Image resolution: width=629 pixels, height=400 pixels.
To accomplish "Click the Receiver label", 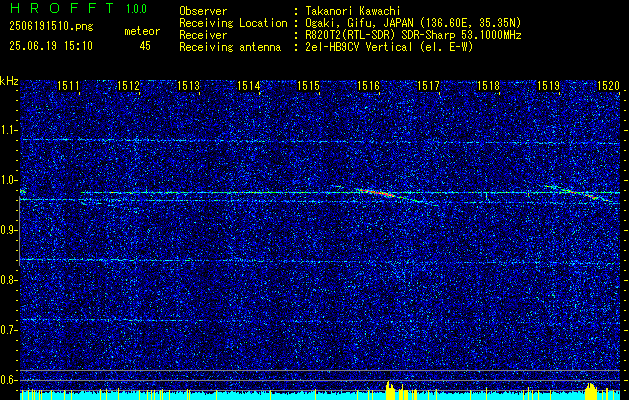I will coord(203,35).
